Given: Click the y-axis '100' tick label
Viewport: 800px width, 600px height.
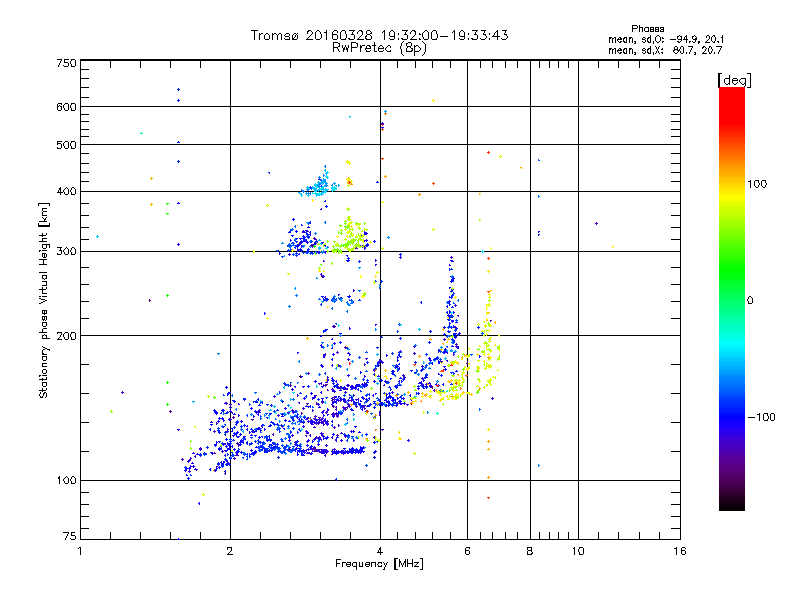Looking at the screenshot, I should (x=66, y=481).
